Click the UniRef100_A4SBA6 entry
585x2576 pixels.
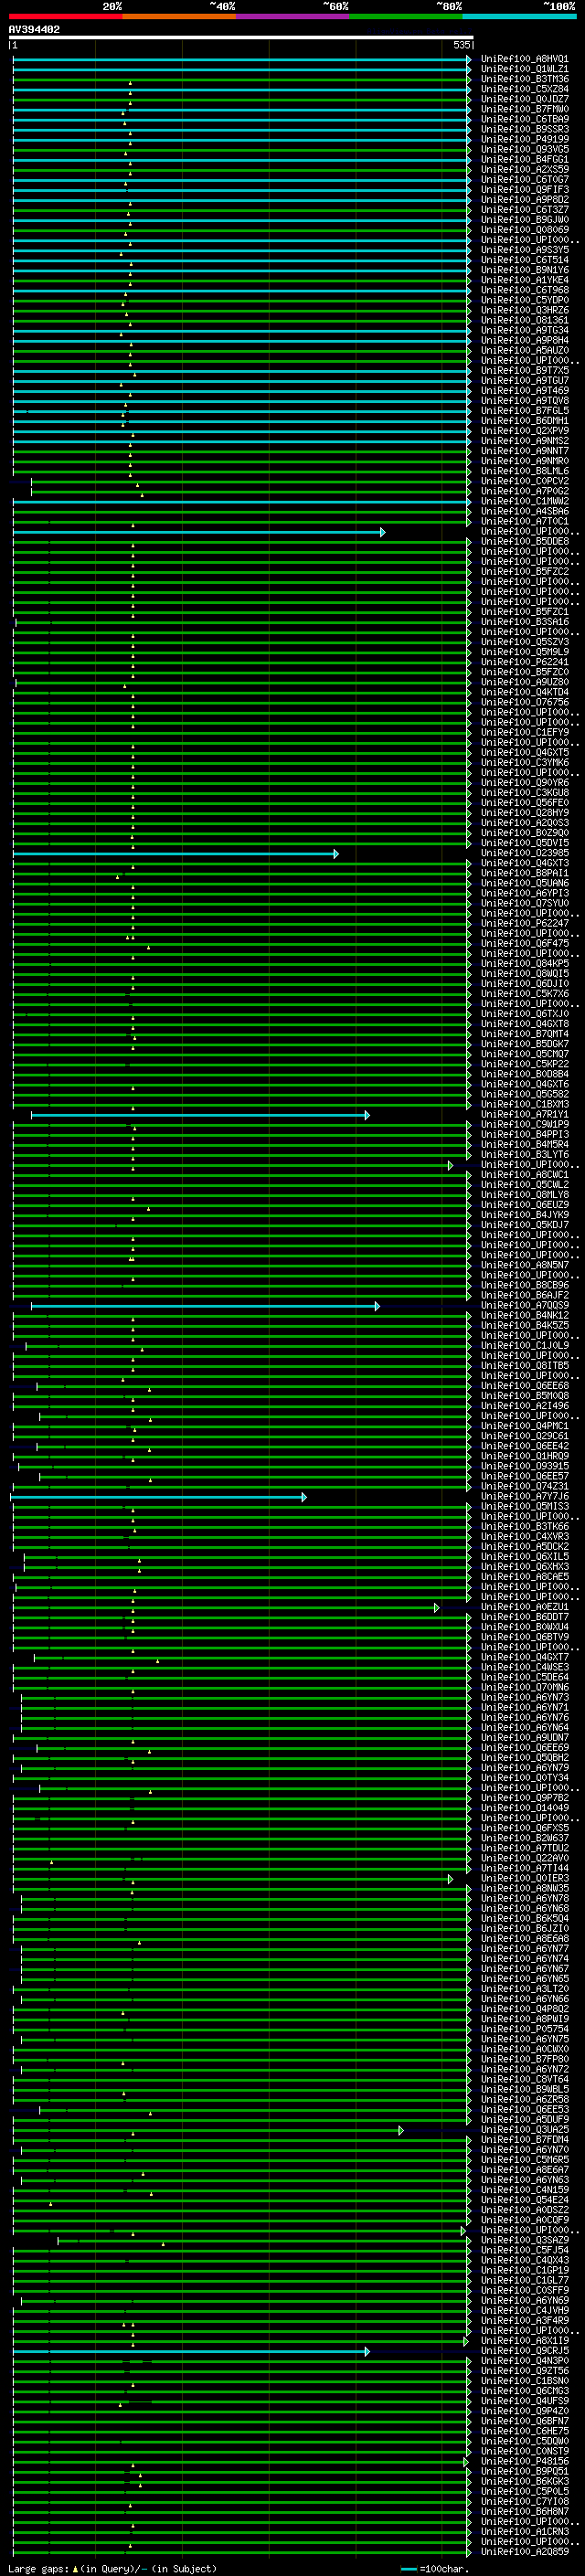524,511
